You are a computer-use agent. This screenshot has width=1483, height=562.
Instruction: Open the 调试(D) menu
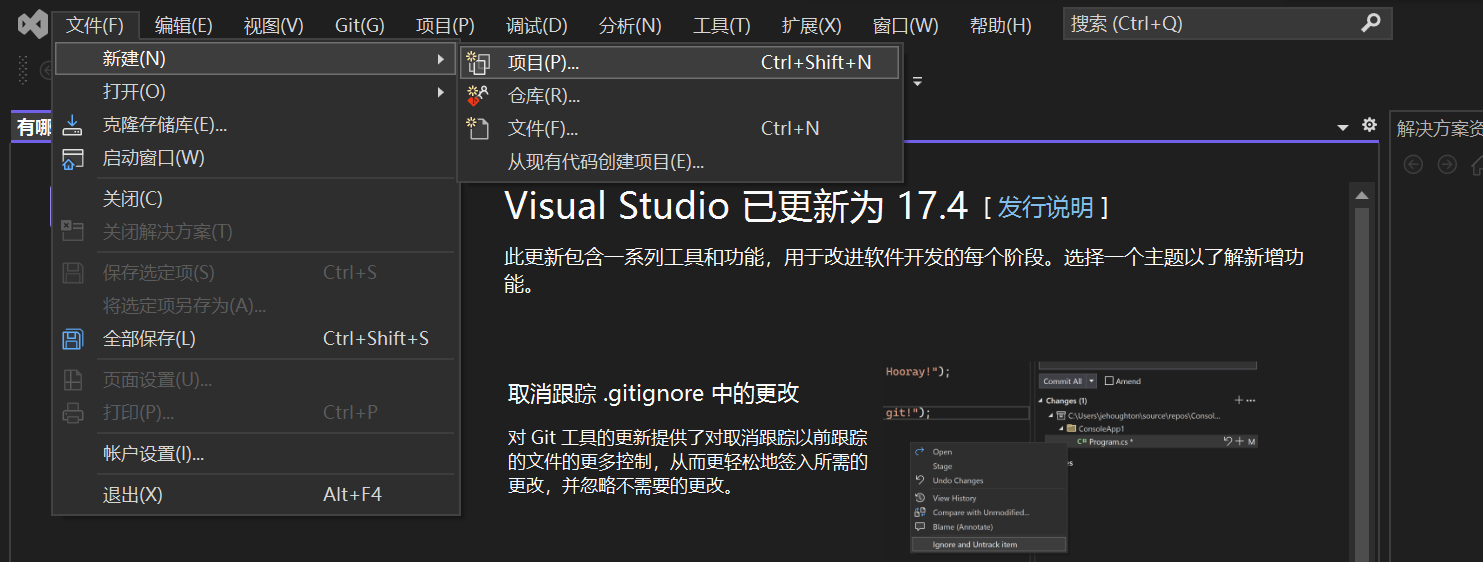(x=536, y=26)
